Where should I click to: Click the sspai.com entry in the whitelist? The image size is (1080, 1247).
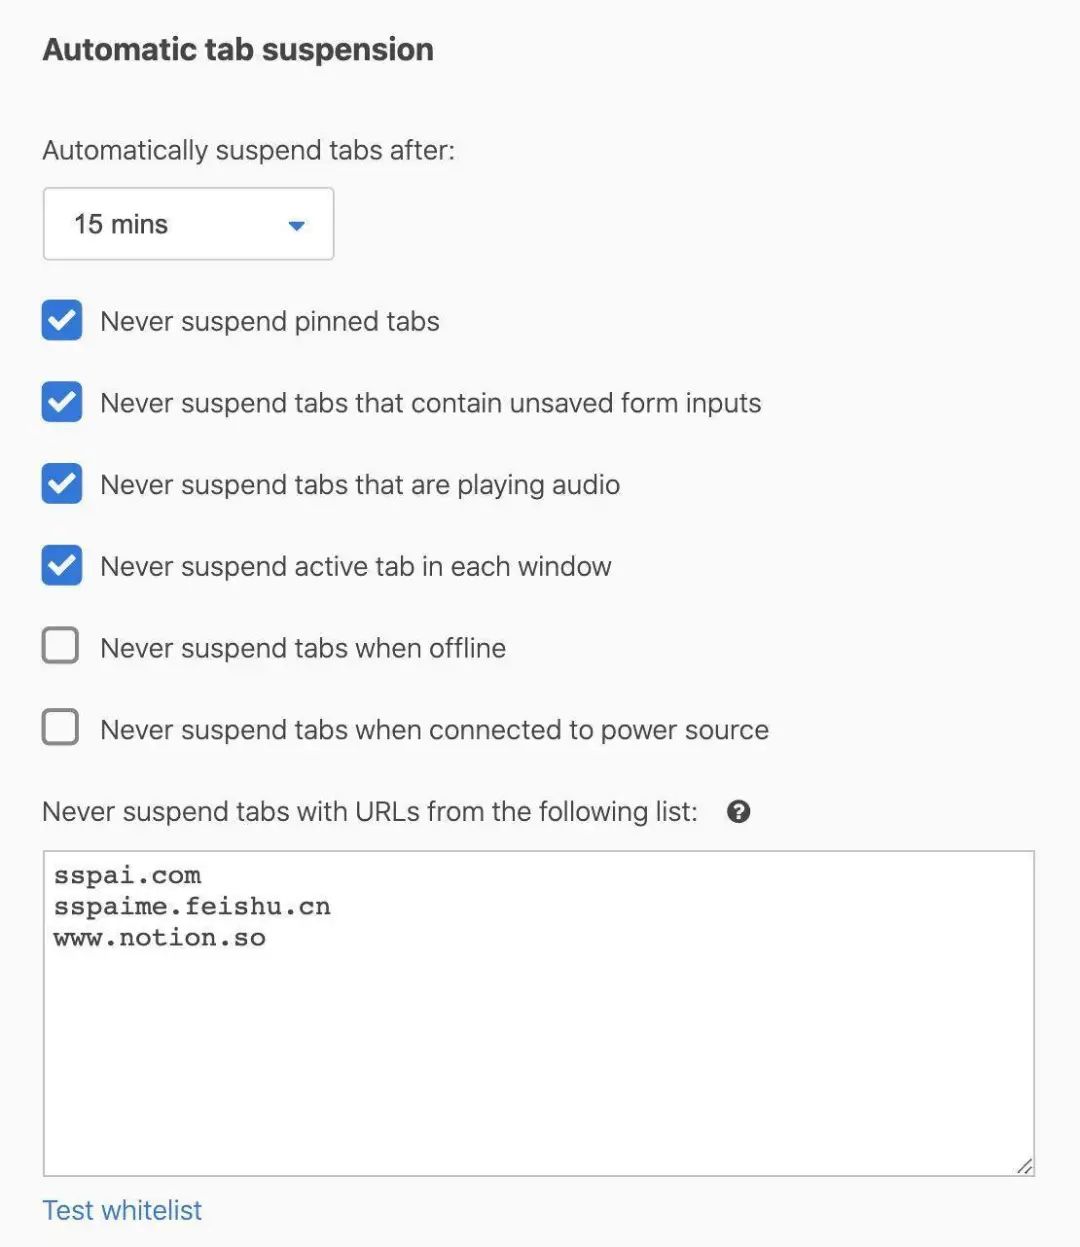[128, 875]
